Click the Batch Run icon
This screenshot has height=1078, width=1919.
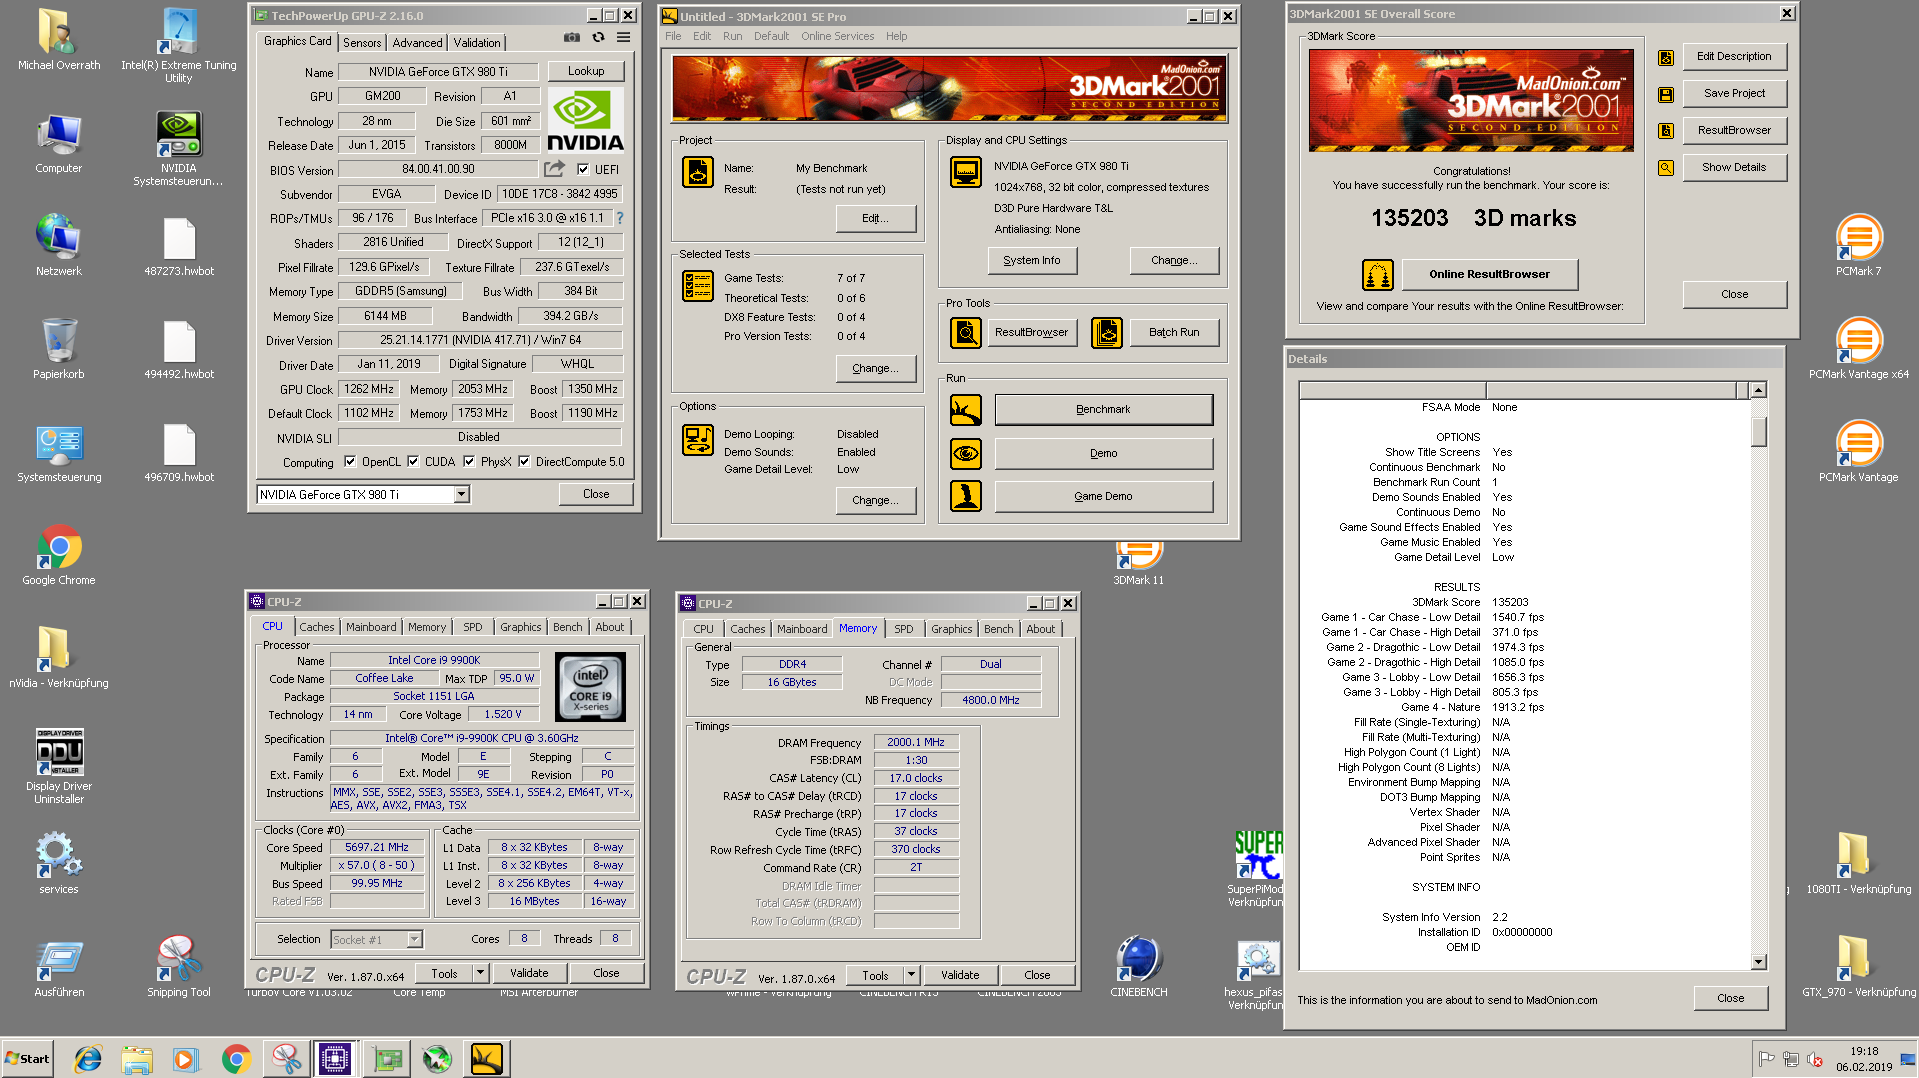pyautogui.click(x=1107, y=332)
